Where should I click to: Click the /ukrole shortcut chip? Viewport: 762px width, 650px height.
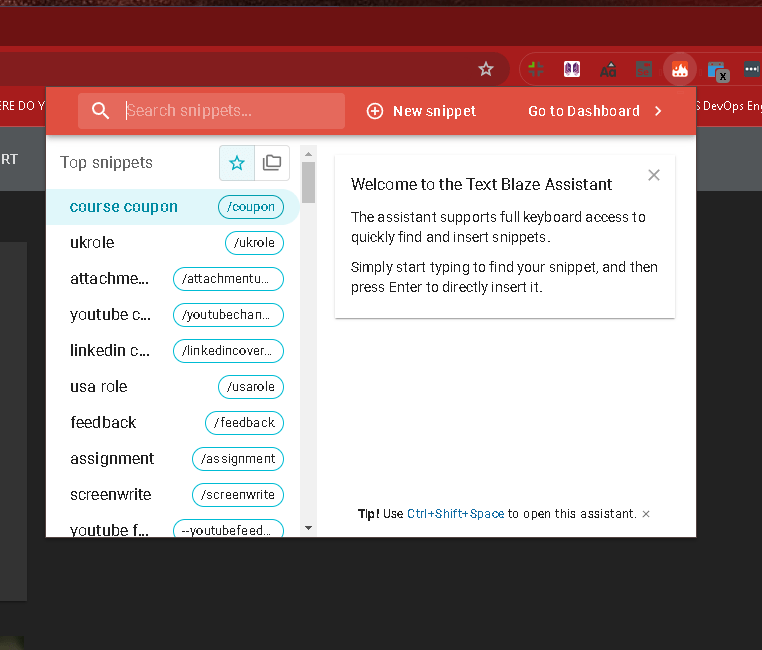[254, 243]
